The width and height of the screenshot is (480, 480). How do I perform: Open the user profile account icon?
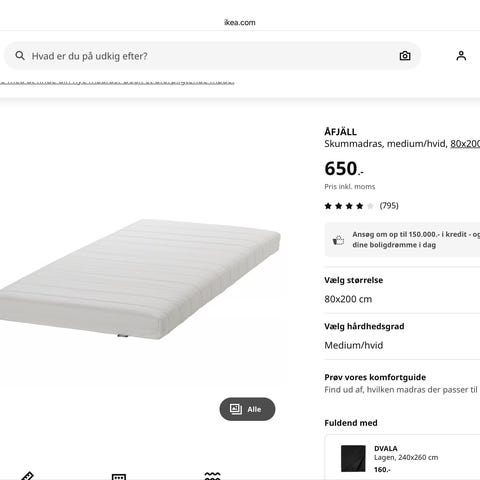461,56
